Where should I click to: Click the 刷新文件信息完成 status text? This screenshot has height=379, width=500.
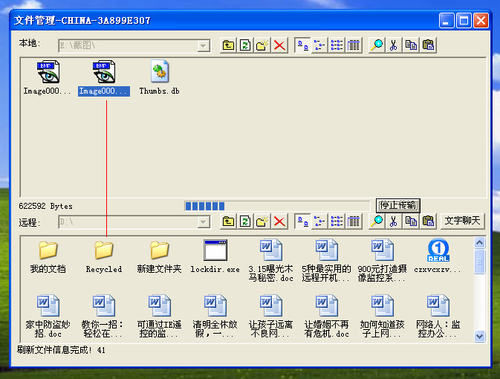click(61, 350)
